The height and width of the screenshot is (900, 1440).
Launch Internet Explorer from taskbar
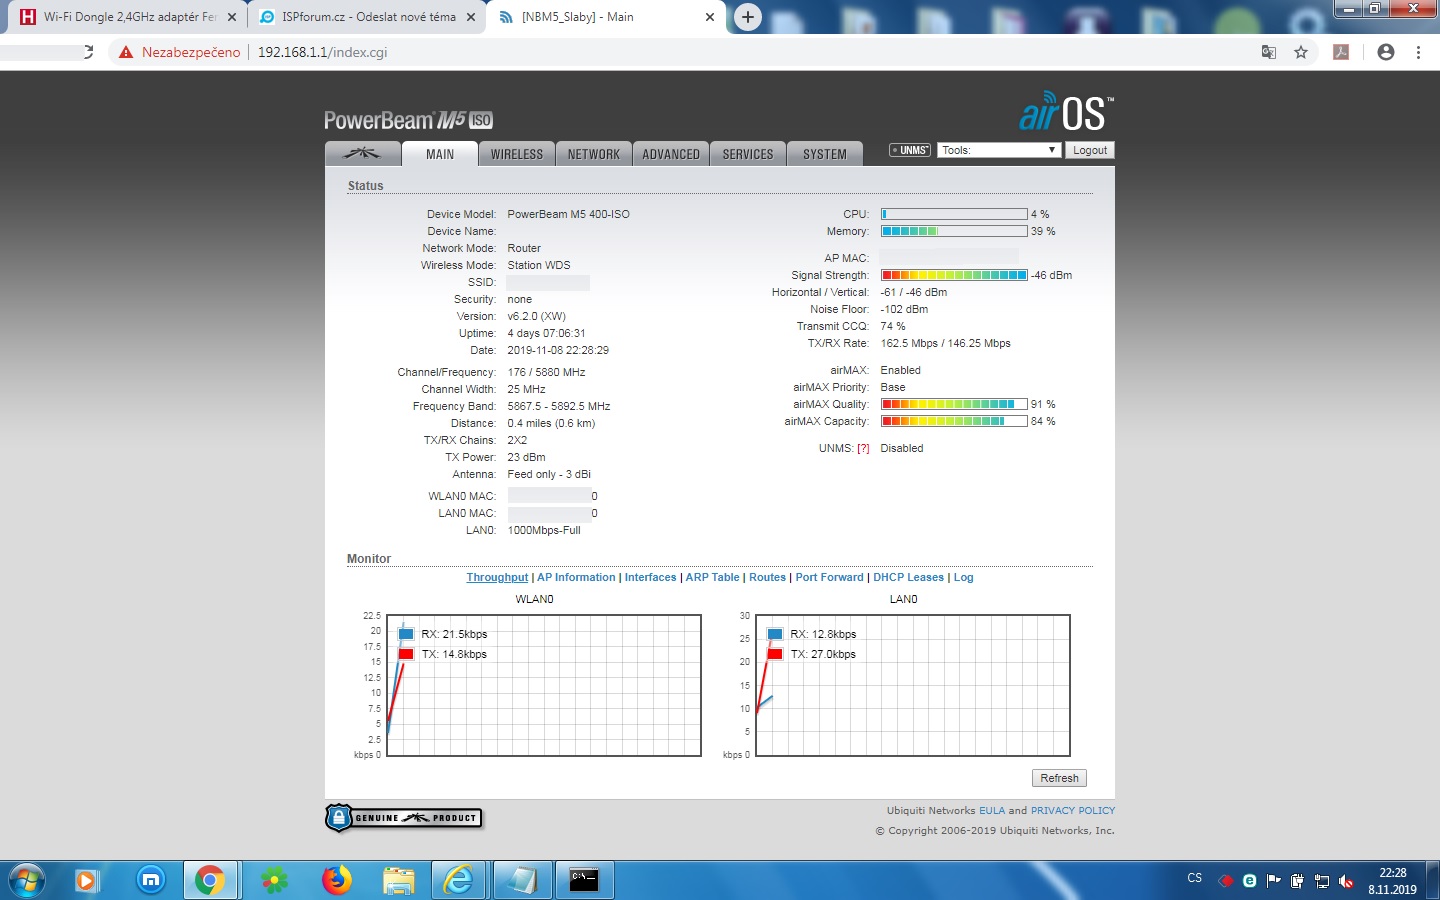pos(459,880)
